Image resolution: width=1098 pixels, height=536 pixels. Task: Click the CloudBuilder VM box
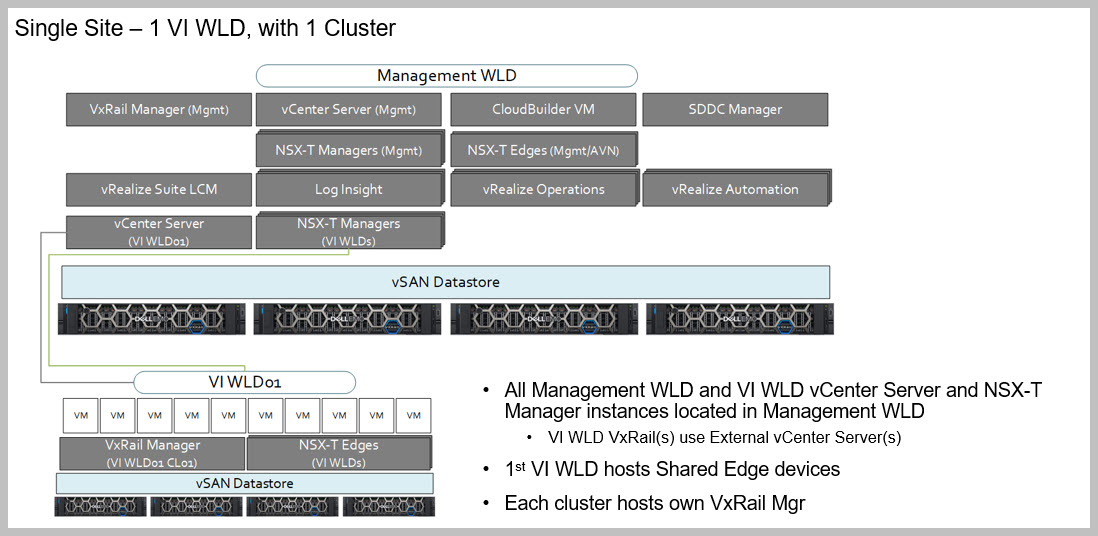(x=542, y=110)
